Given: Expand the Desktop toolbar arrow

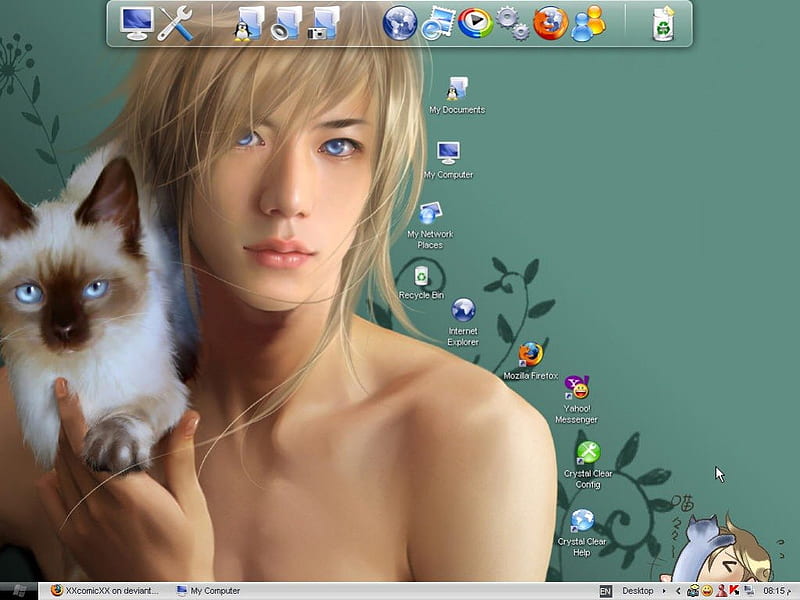Looking at the screenshot, I should (x=664, y=591).
